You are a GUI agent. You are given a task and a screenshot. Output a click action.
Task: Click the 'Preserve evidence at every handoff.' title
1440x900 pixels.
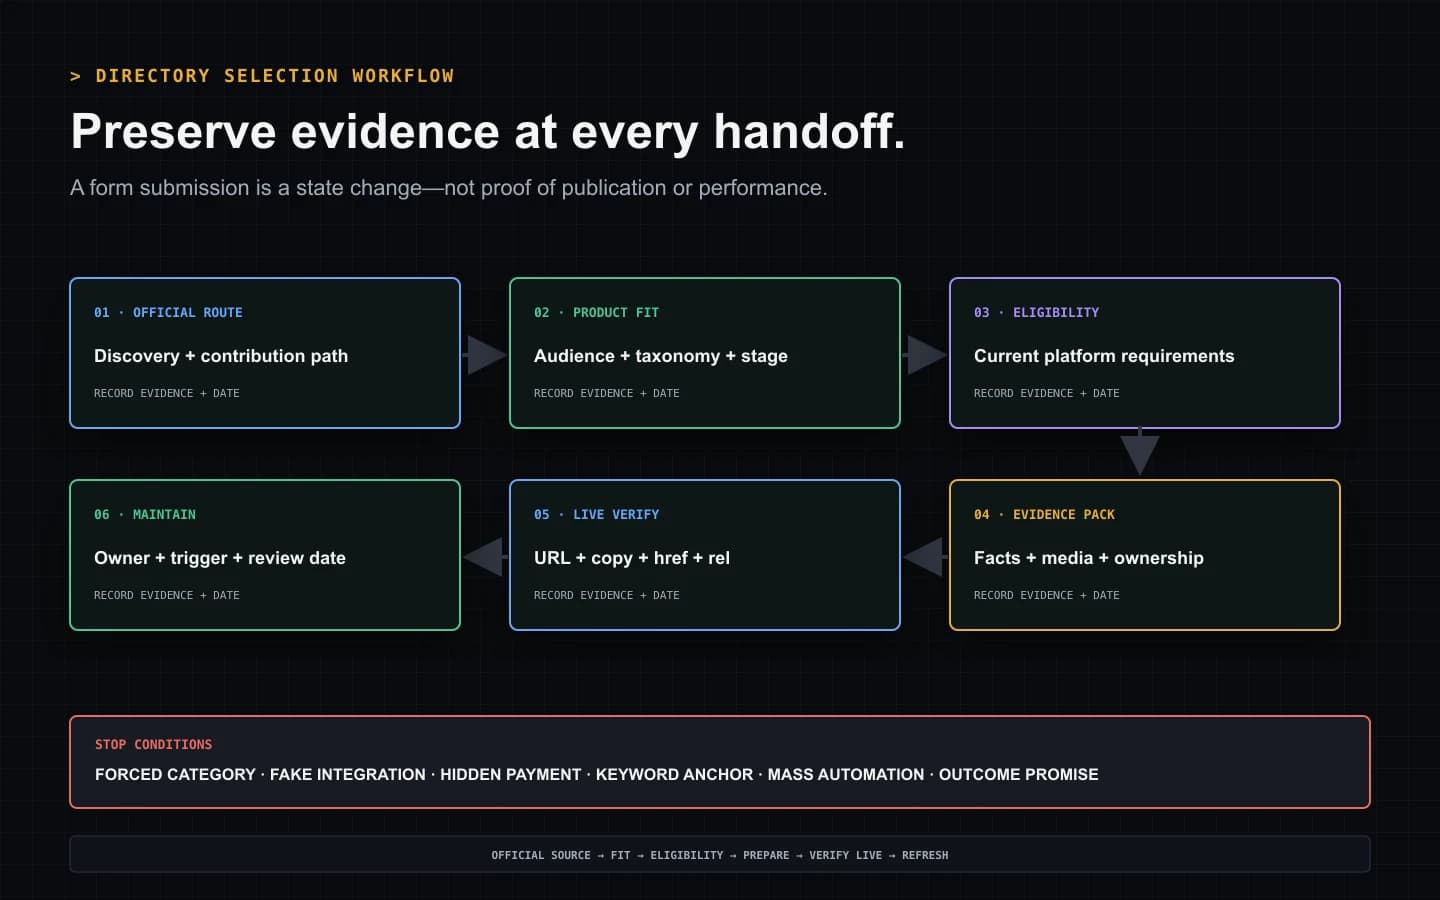click(488, 131)
